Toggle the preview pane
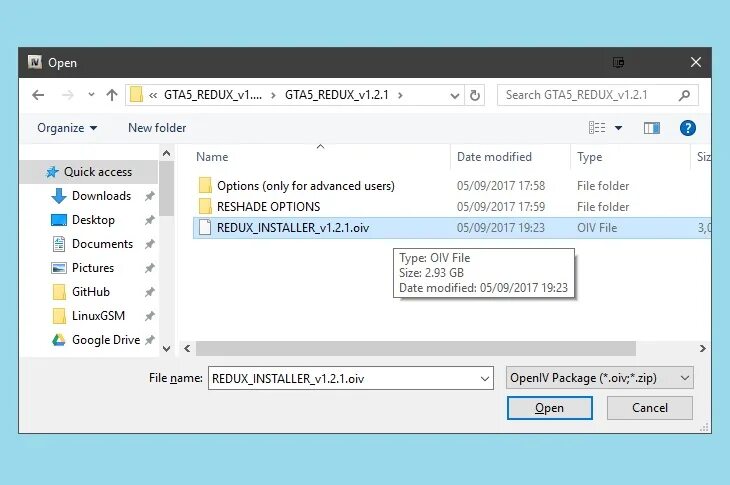The width and height of the screenshot is (730, 485). point(652,128)
